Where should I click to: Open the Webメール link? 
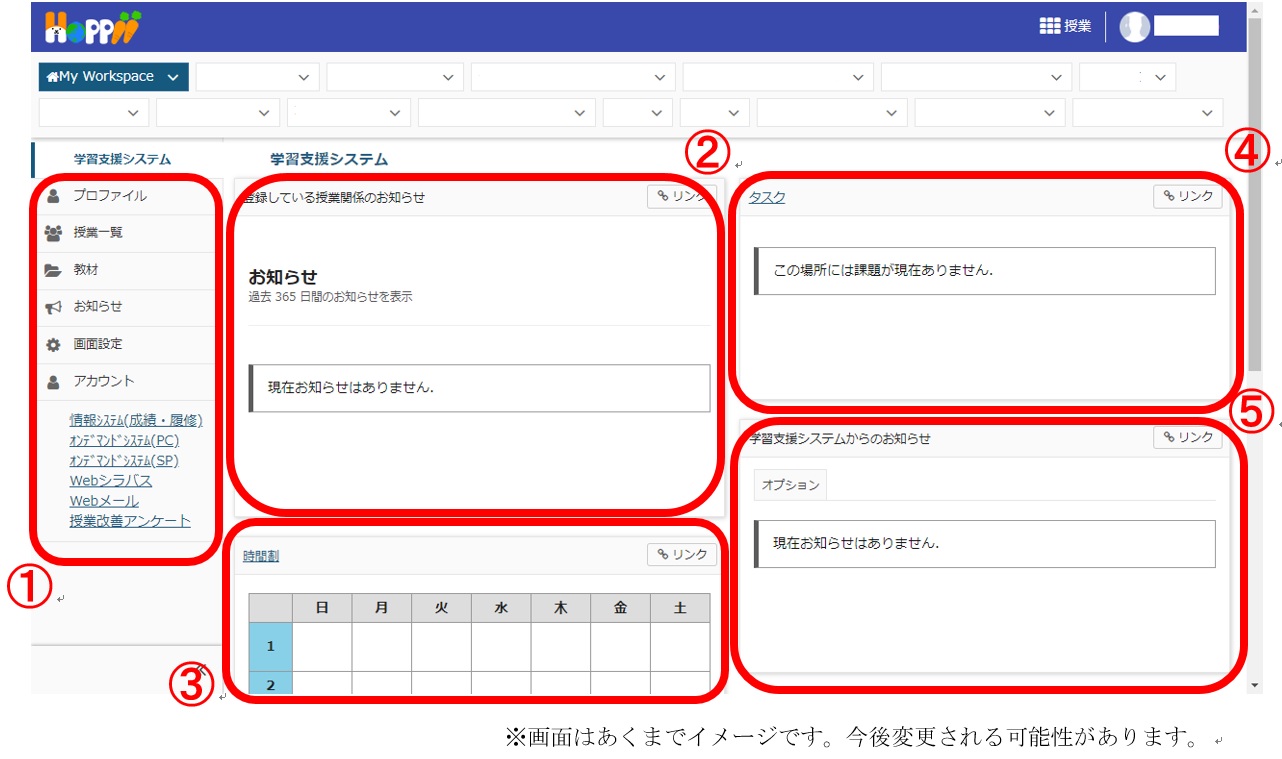104,501
